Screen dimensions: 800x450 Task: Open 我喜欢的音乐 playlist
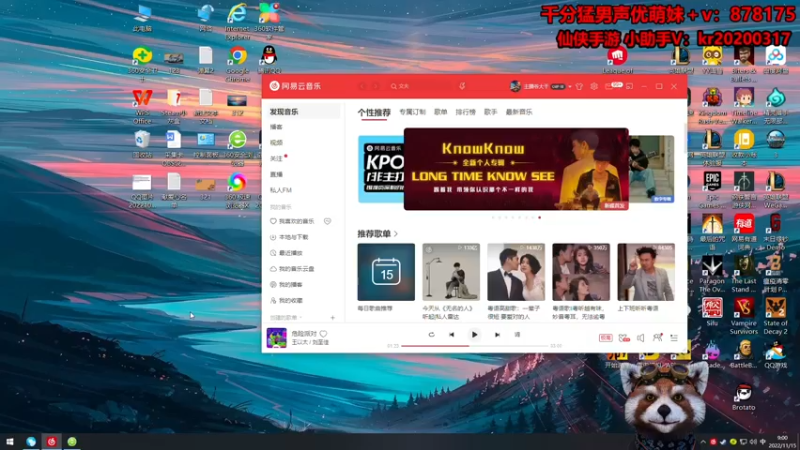pyautogui.click(x=293, y=221)
